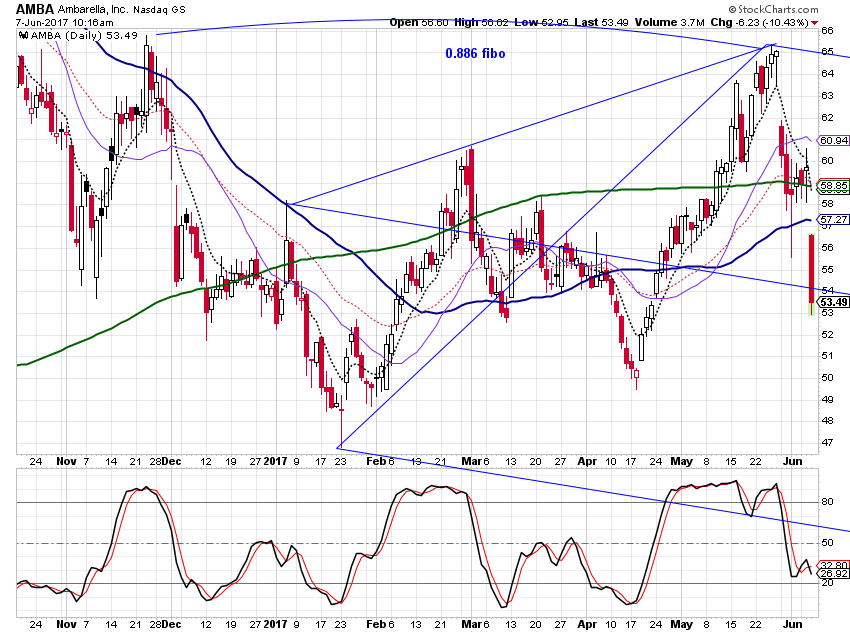The height and width of the screenshot is (633, 850).
Task: Click the red down arrow after Chg
Action: 814,23
